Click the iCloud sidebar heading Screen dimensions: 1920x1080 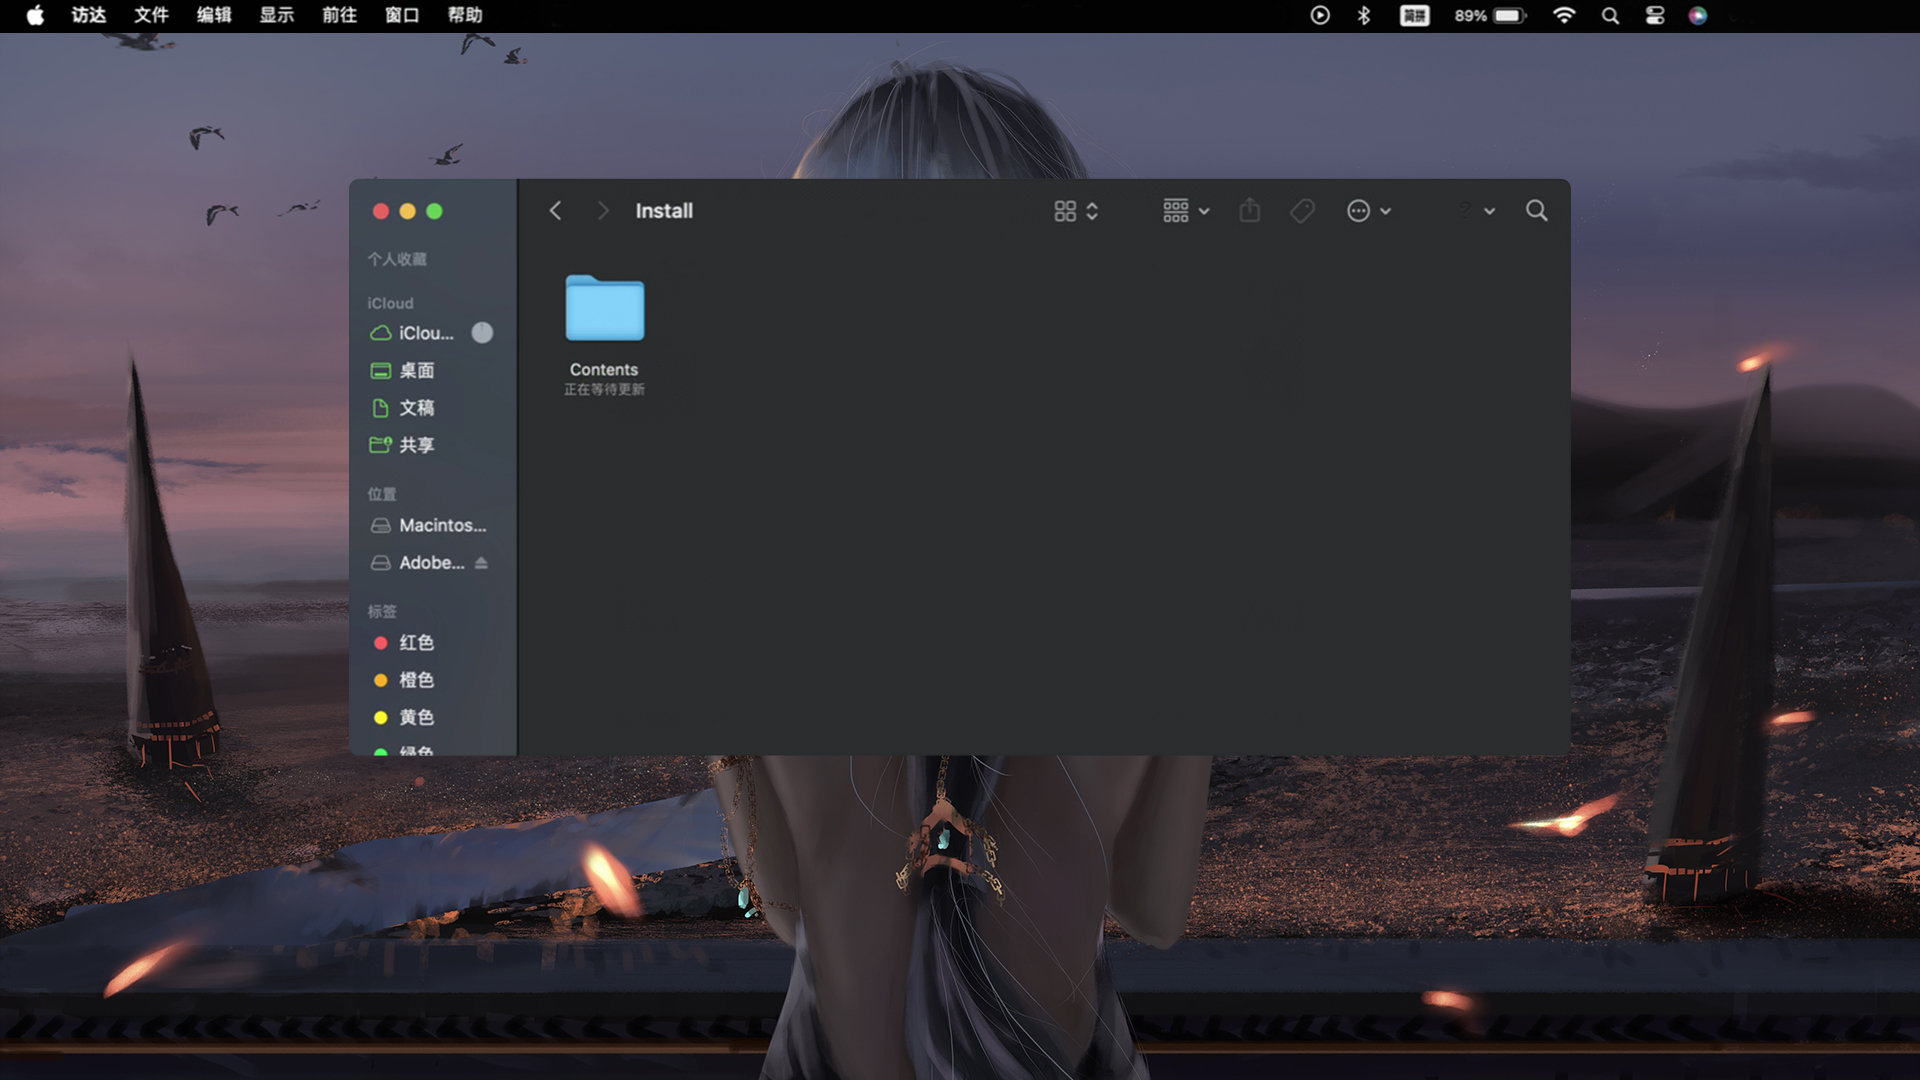(x=390, y=303)
